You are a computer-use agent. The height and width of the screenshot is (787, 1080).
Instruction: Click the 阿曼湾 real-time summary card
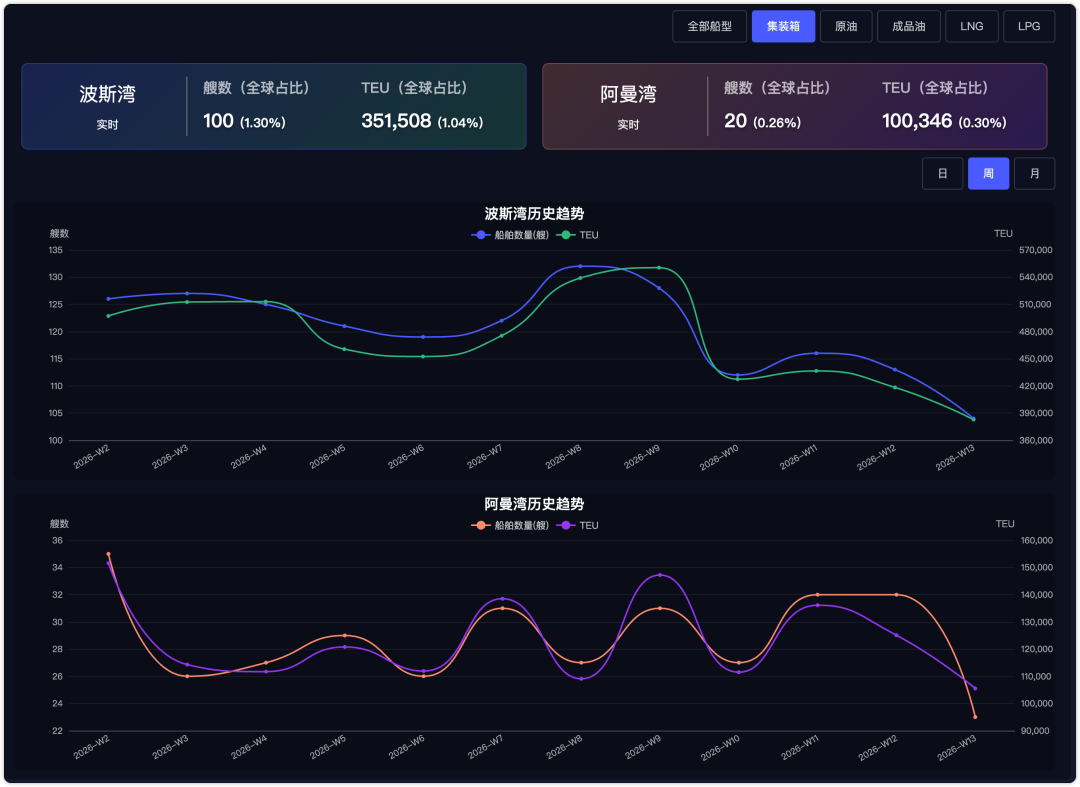(x=794, y=107)
